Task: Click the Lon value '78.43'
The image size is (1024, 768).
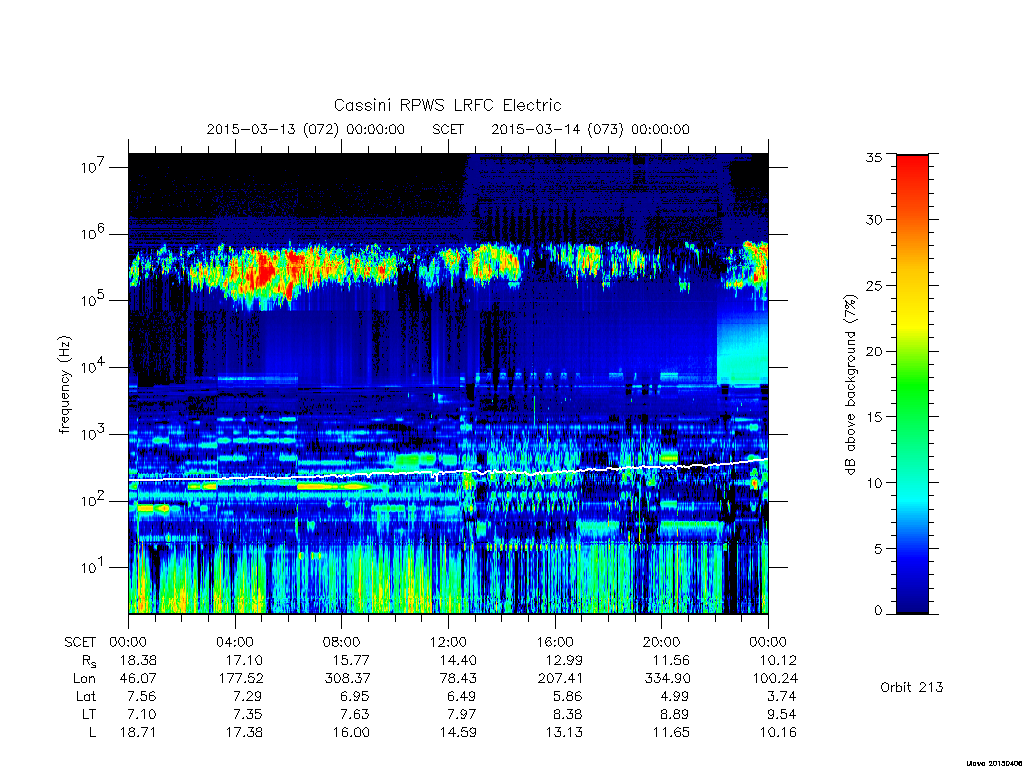Action: (458, 679)
